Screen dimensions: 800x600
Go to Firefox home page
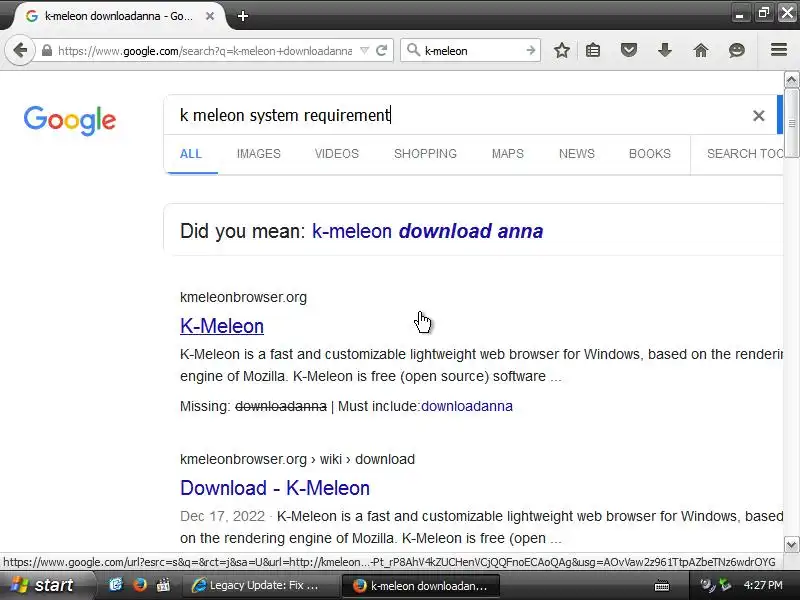[701, 50]
